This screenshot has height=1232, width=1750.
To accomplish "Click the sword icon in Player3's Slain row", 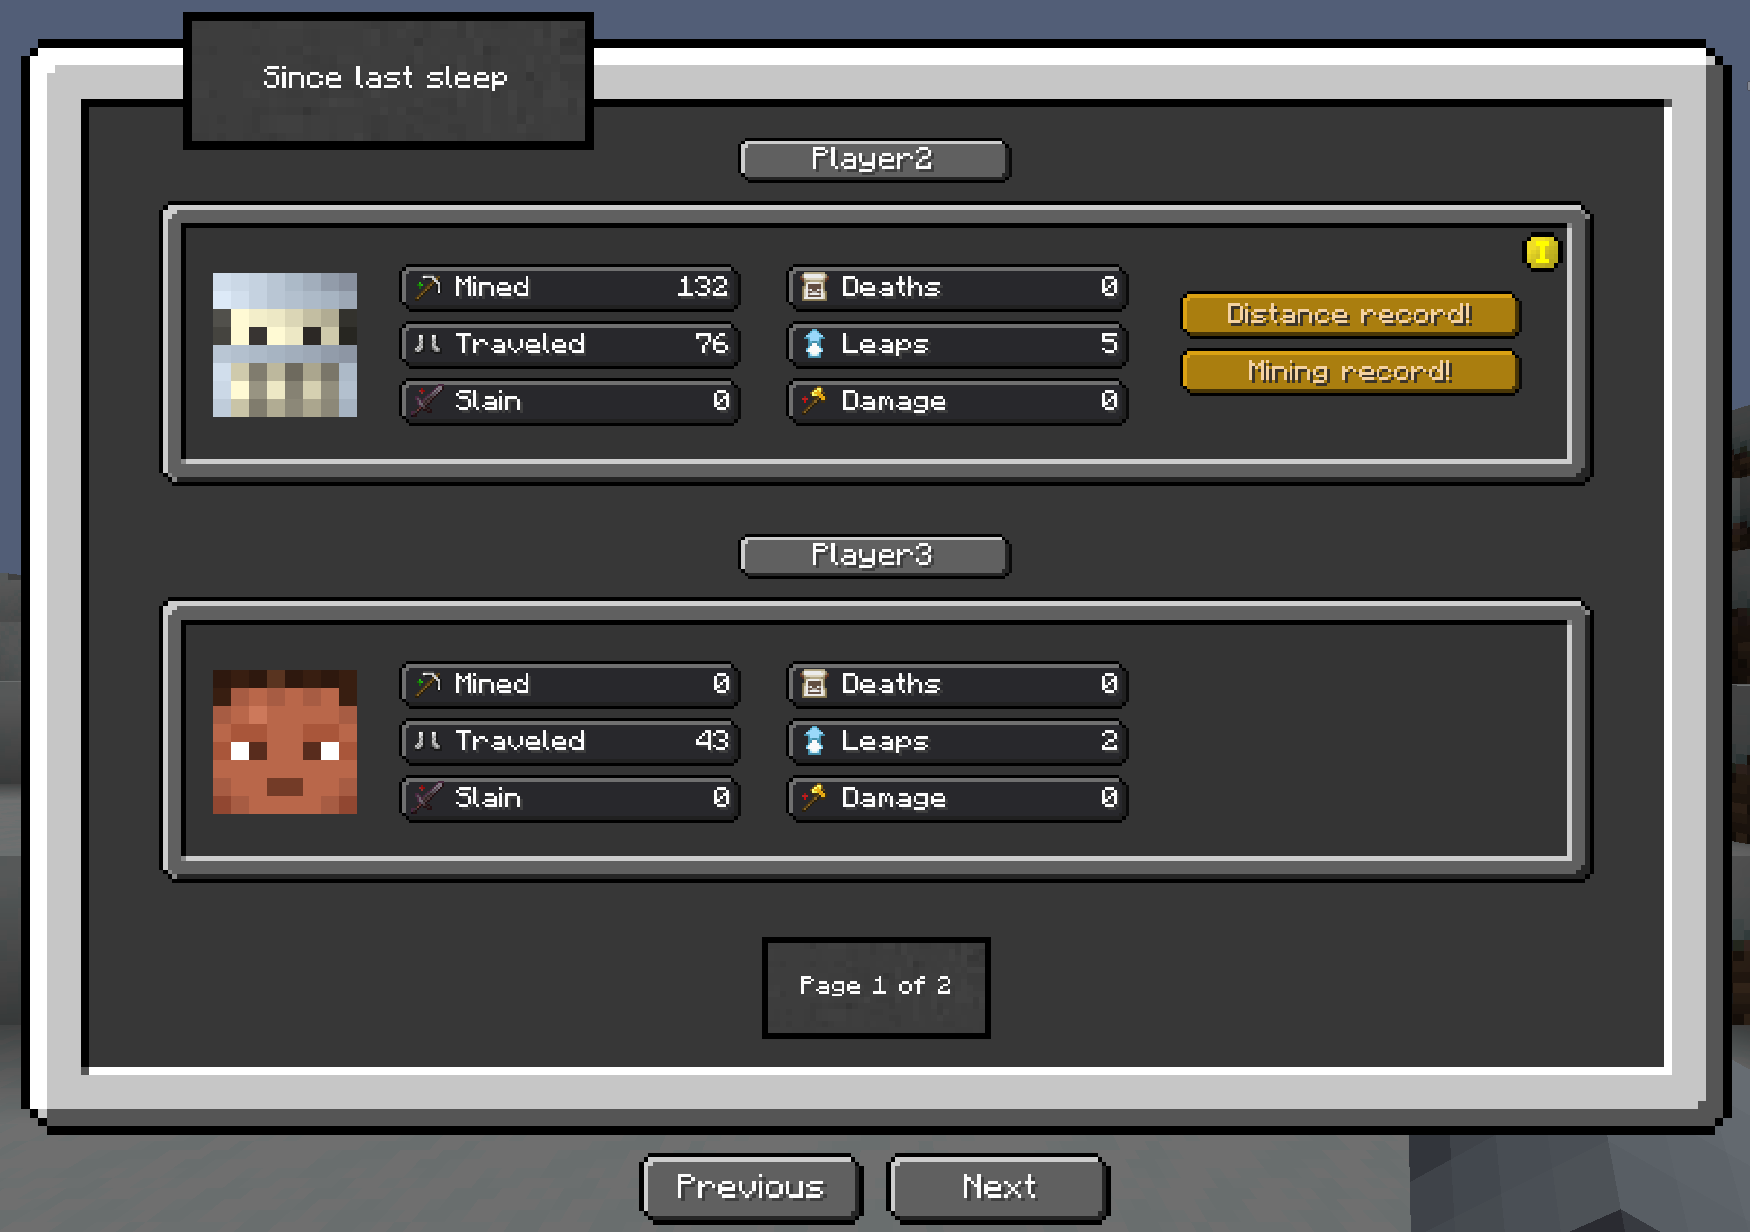I will point(428,798).
